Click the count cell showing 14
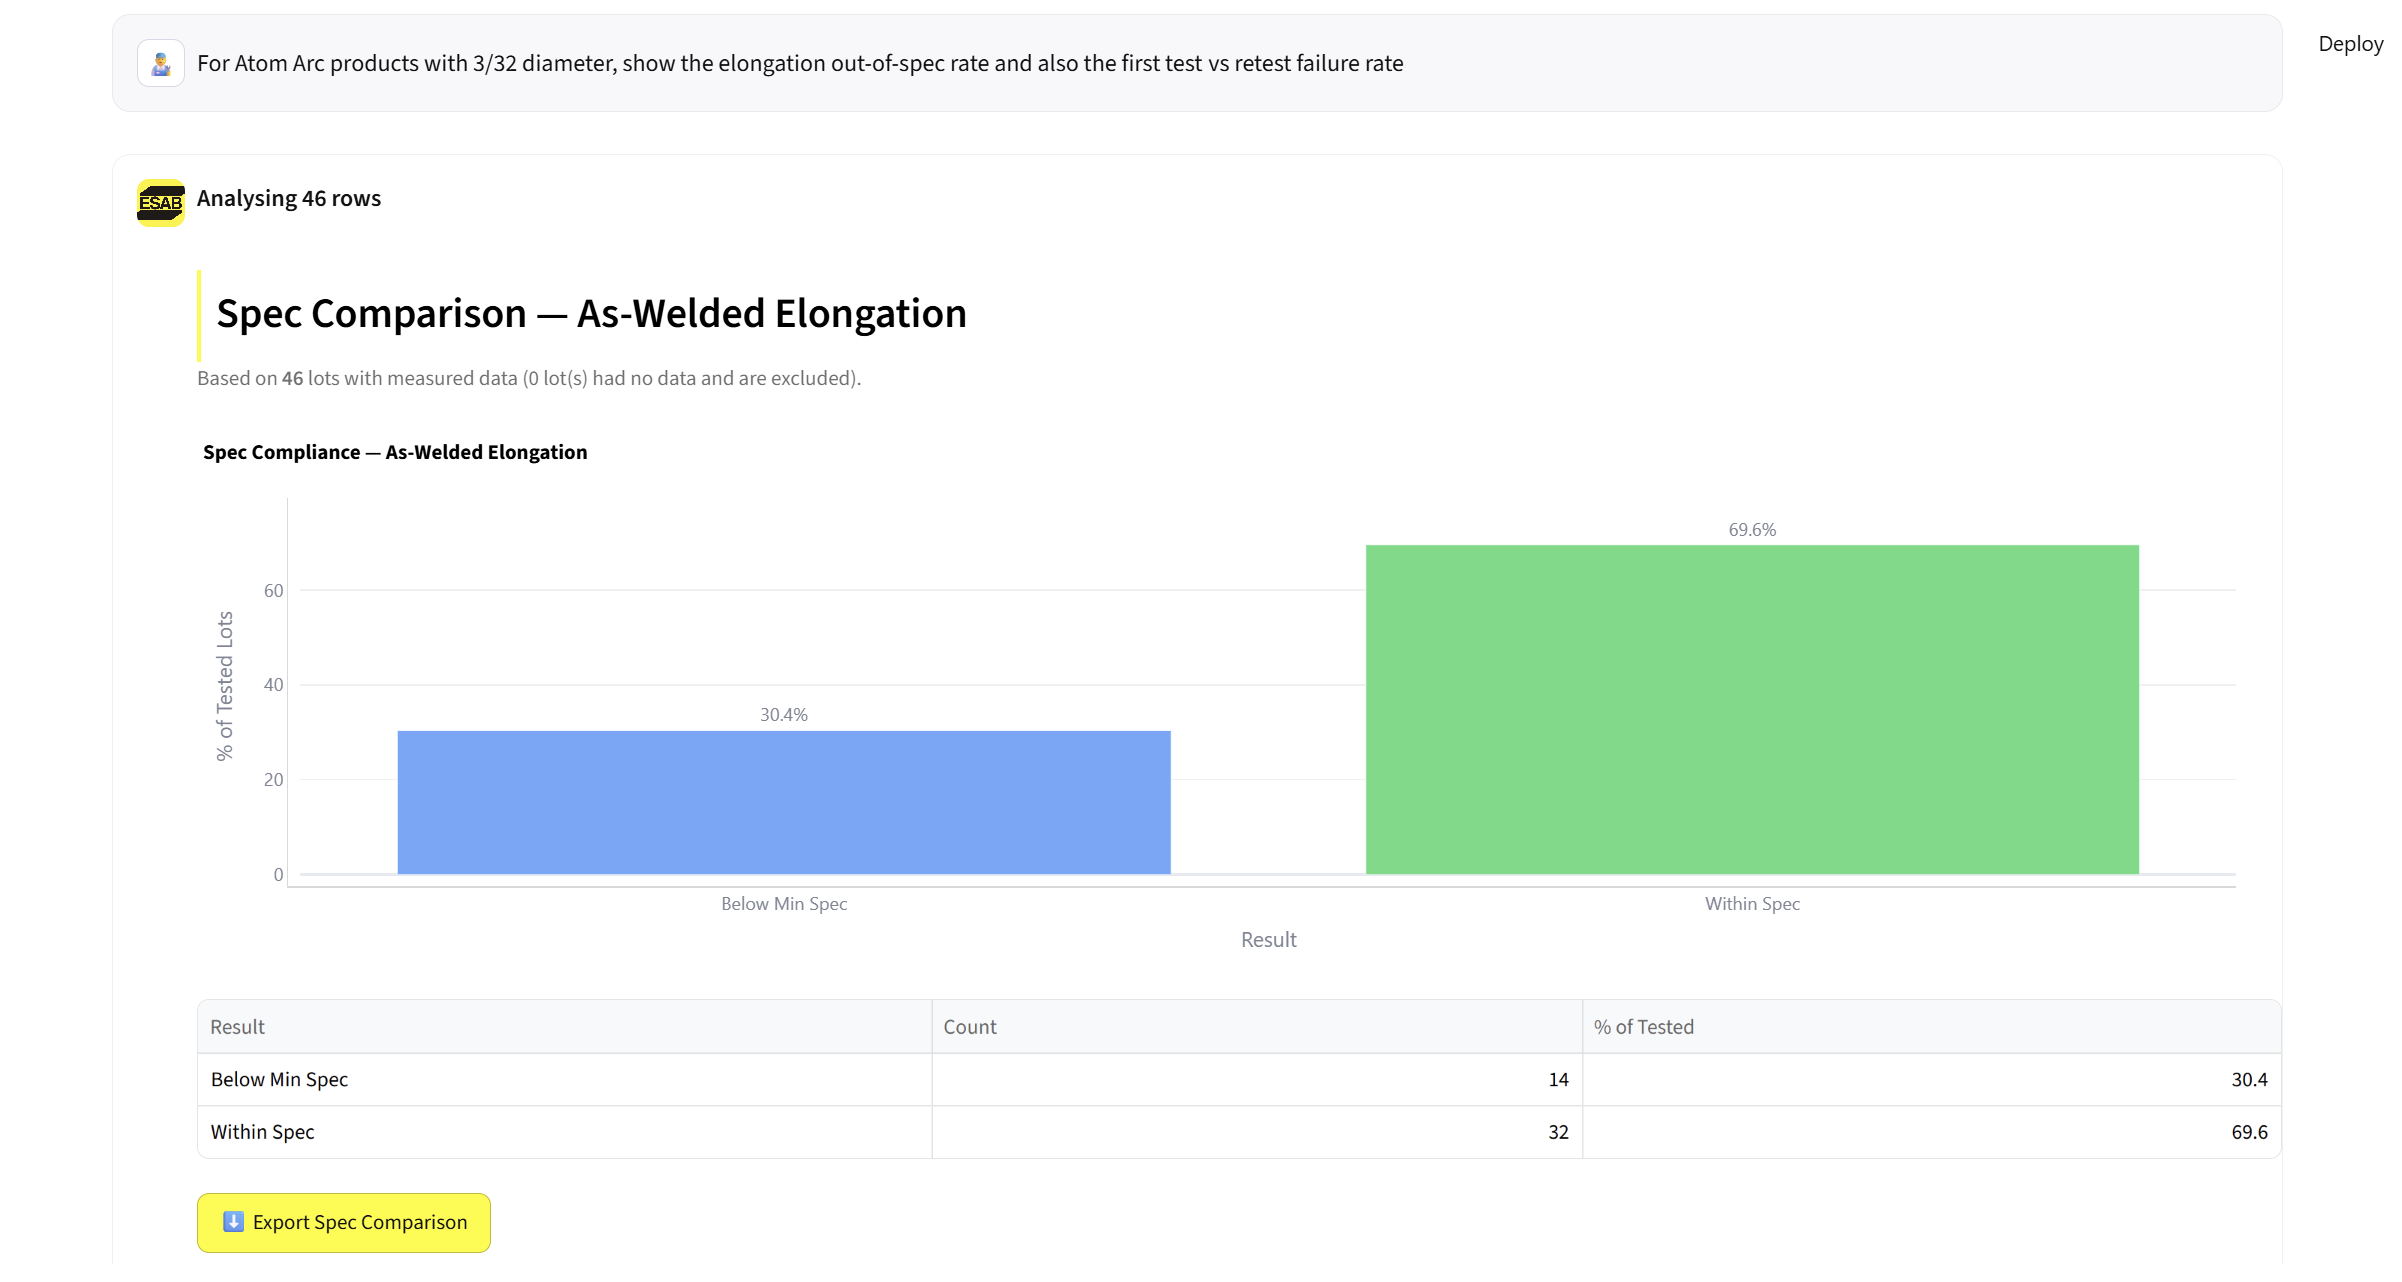The height and width of the screenshot is (1282, 2402). pos(1257,1079)
